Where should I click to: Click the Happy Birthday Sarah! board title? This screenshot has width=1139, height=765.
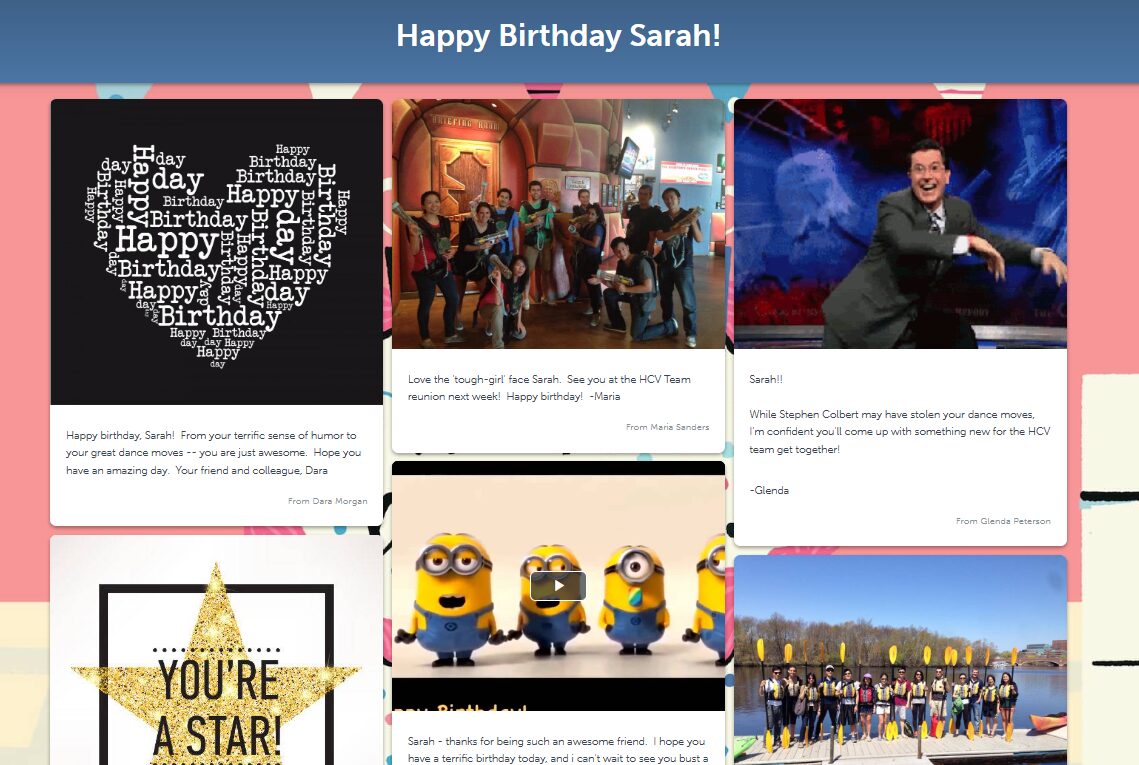(x=558, y=36)
